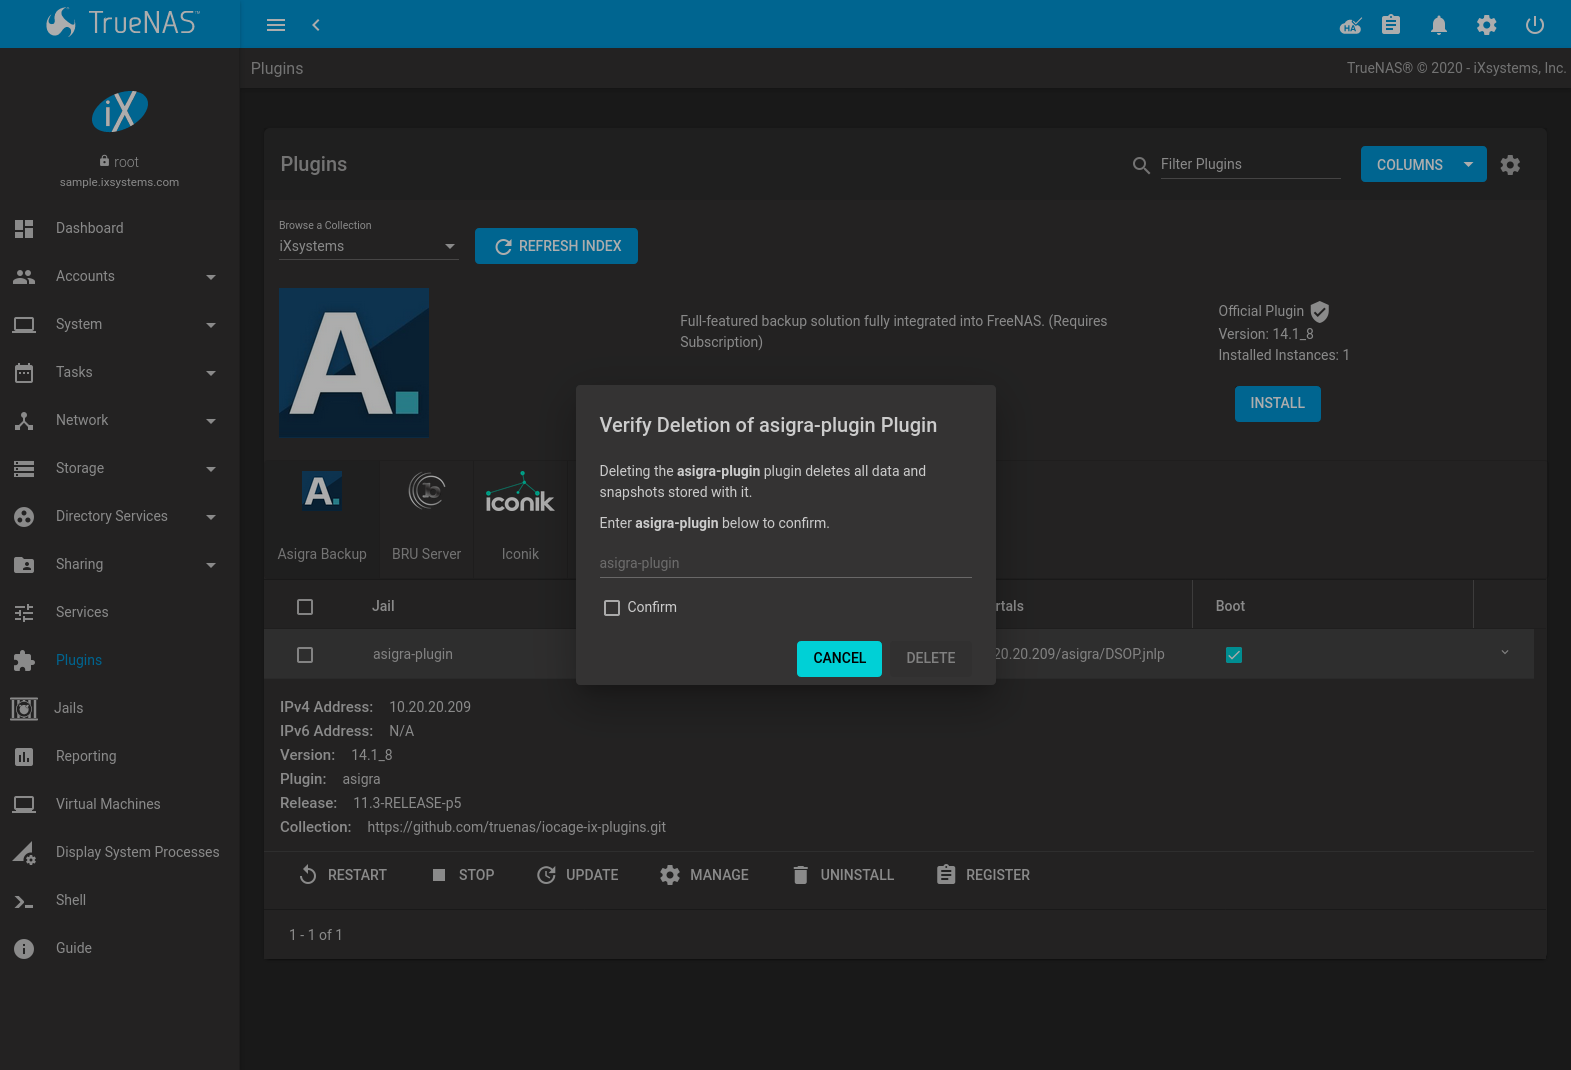Open the top bar Settings gear

(1487, 25)
